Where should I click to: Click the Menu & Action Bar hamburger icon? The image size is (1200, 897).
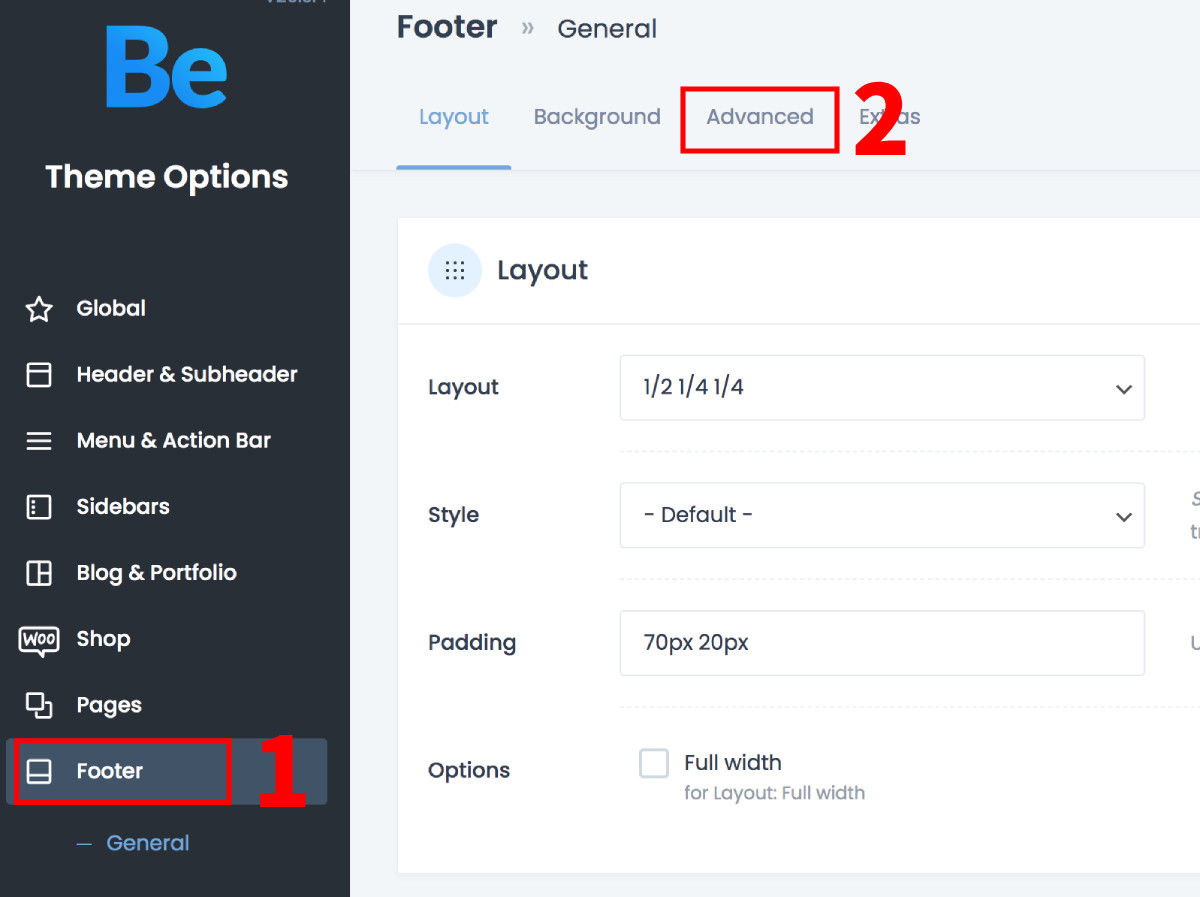click(x=39, y=441)
